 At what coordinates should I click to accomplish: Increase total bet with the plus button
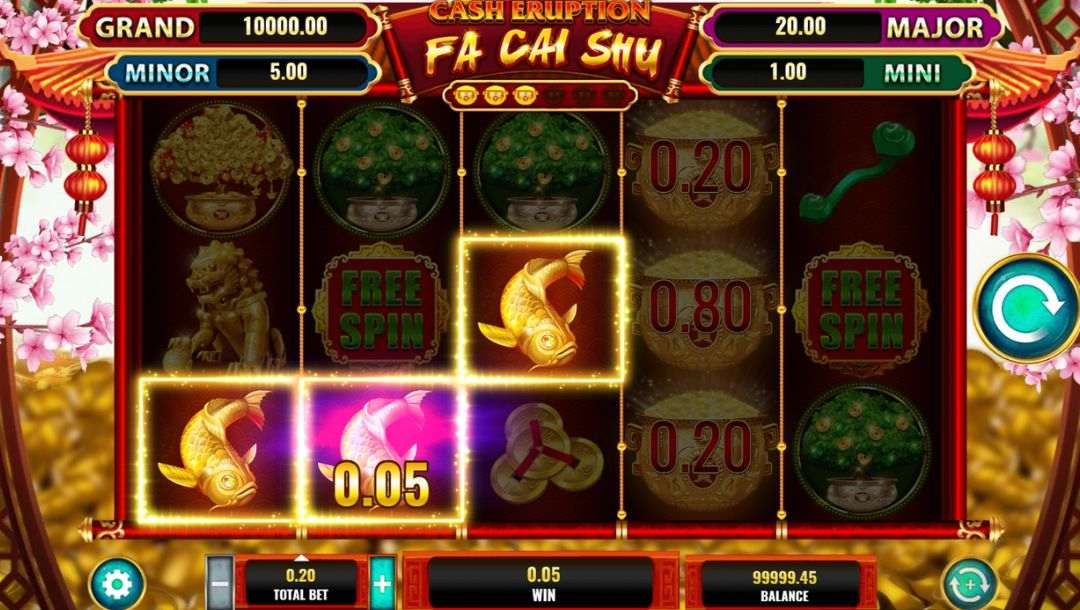(382, 584)
